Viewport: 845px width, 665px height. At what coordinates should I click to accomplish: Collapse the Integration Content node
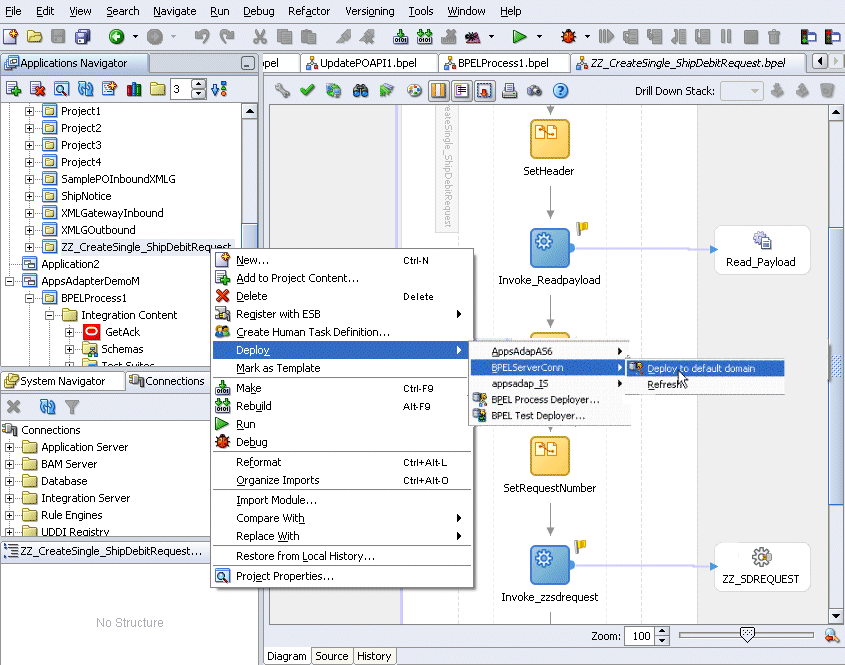coord(49,315)
